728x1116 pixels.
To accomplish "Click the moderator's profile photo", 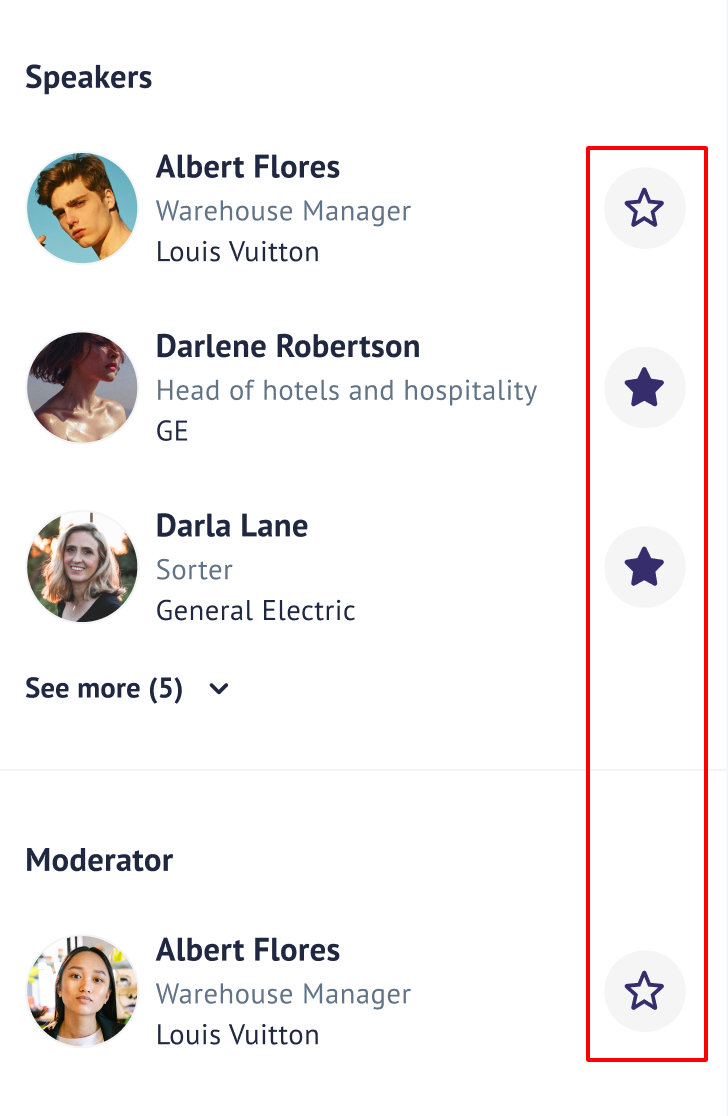I will coord(82,992).
